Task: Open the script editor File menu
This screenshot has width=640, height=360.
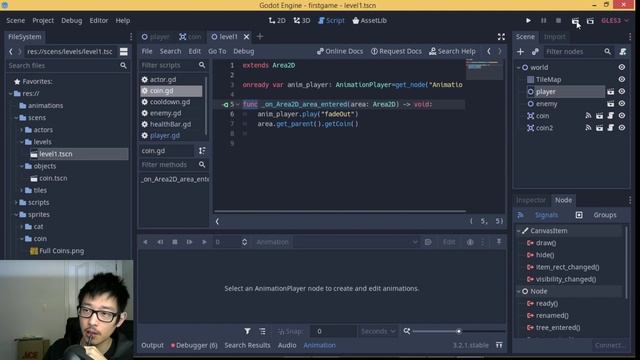Action: (147, 51)
